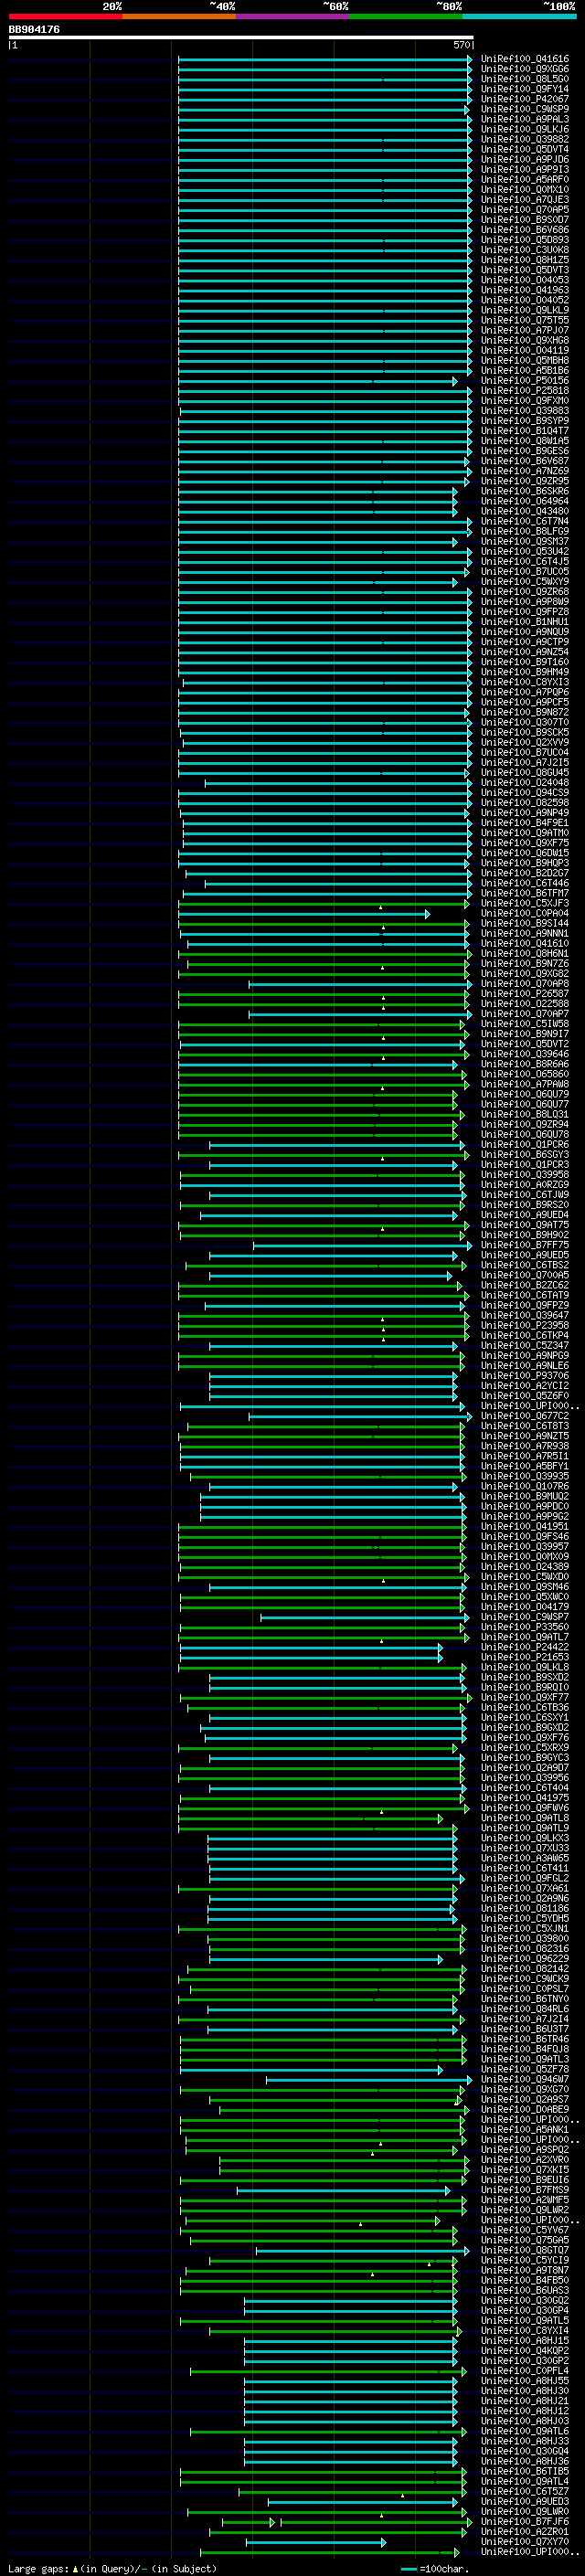Click the purple ~60% identity color segment
This screenshot has height=2576, width=585.
292,16
